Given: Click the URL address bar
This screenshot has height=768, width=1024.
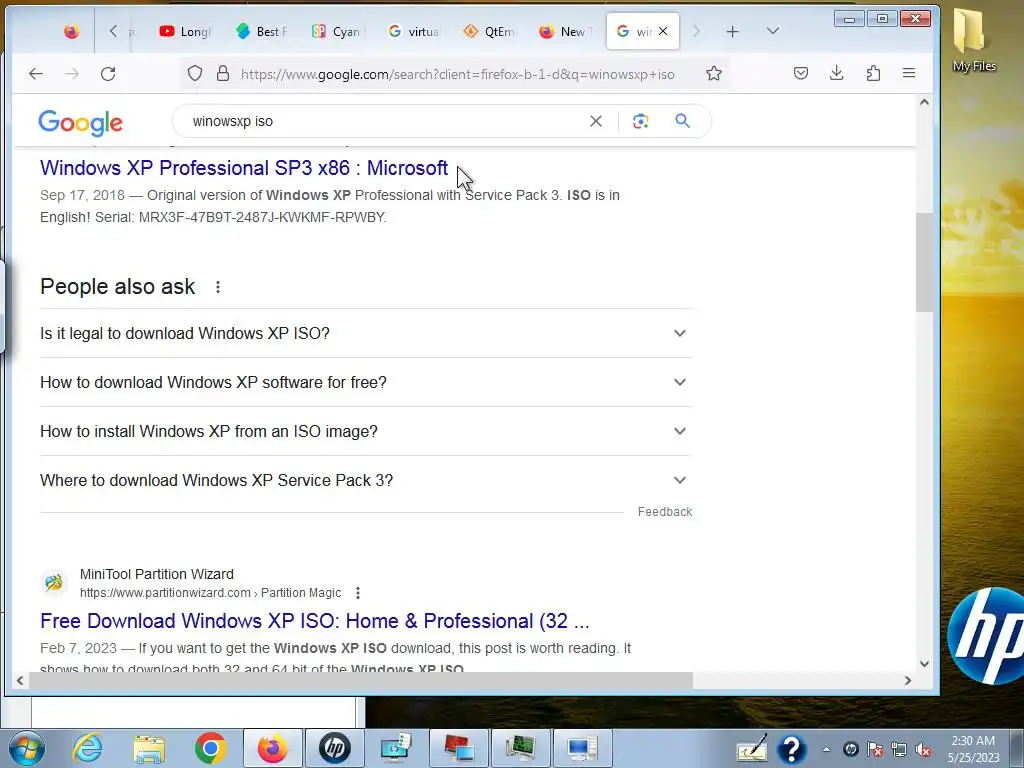Looking at the screenshot, I should tap(457, 74).
